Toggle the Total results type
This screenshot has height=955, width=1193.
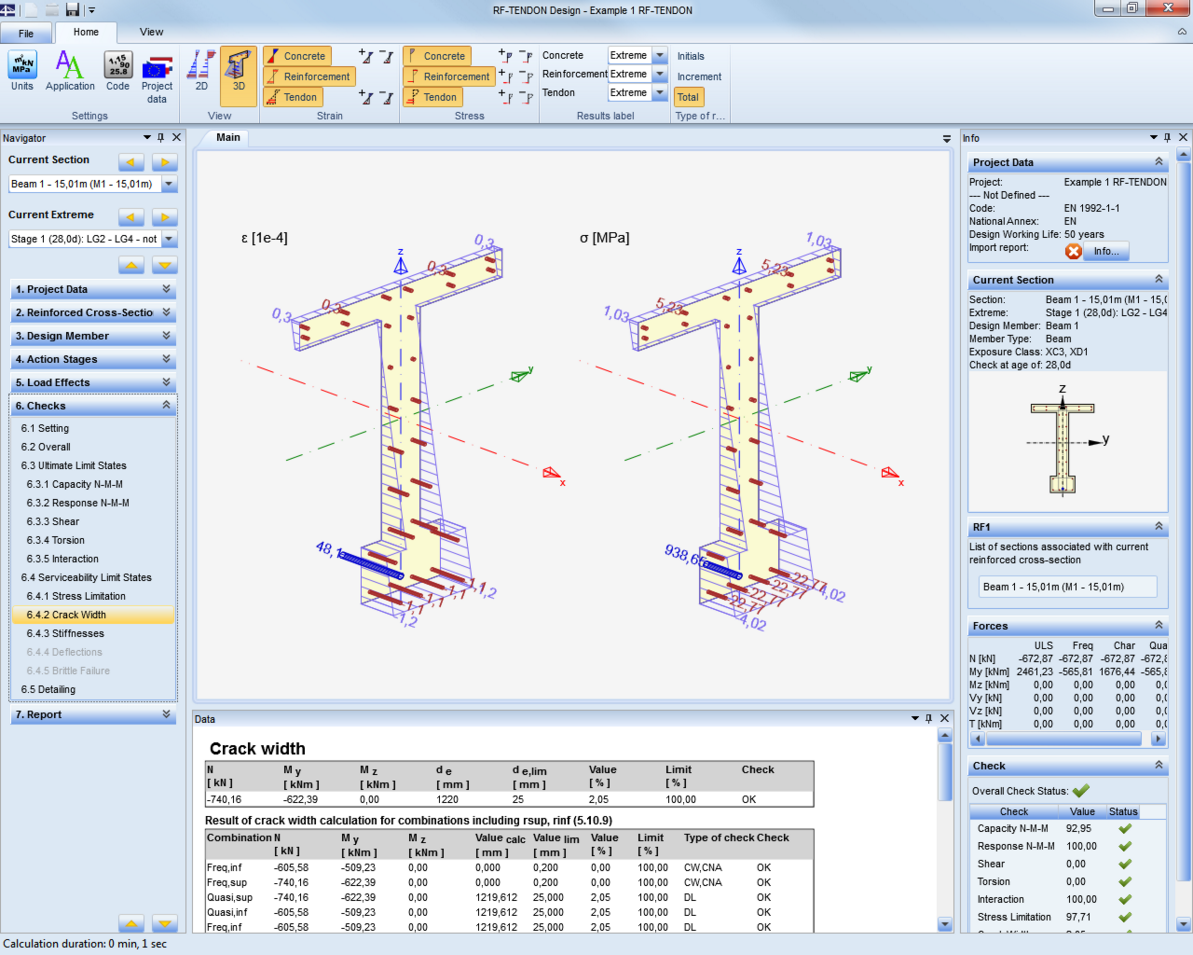point(687,97)
